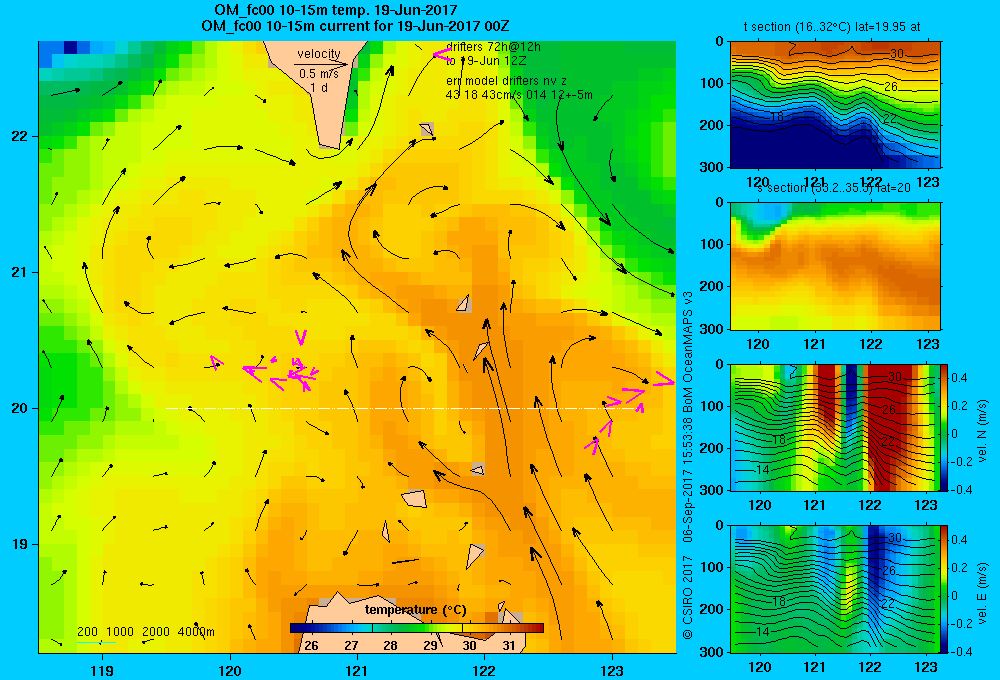Open the temperature section plot panel
The height and width of the screenshot is (680, 1000).
coord(835,105)
